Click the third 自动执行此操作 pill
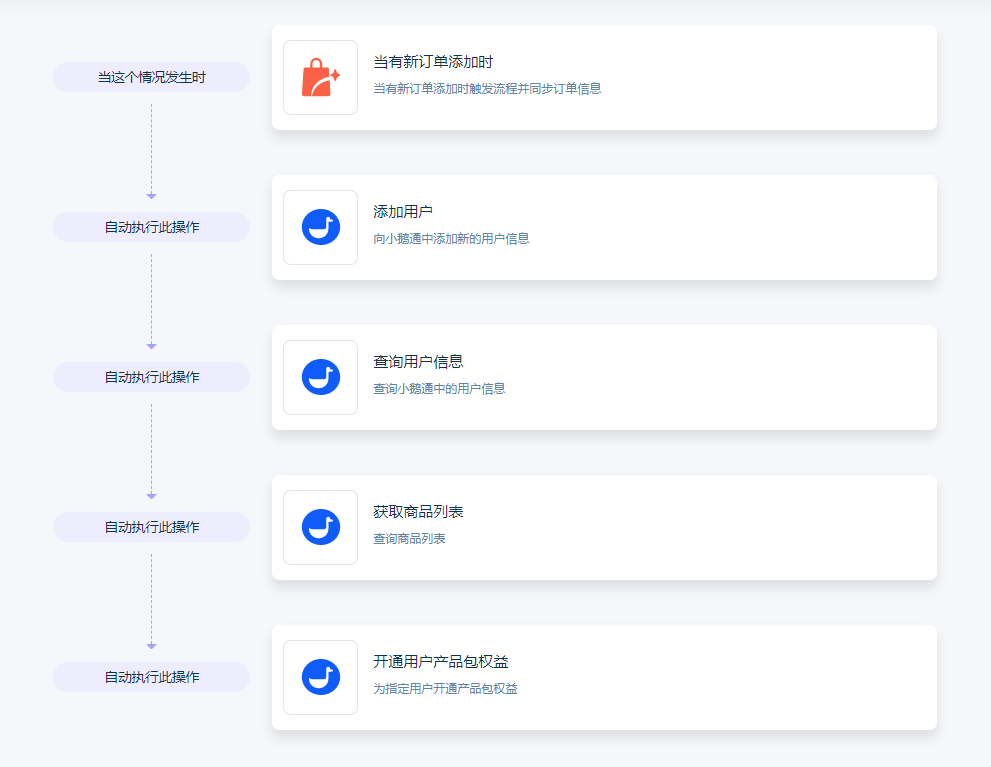This screenshot has height=767, width=991. pyautogui.click(x=151, y=527)
